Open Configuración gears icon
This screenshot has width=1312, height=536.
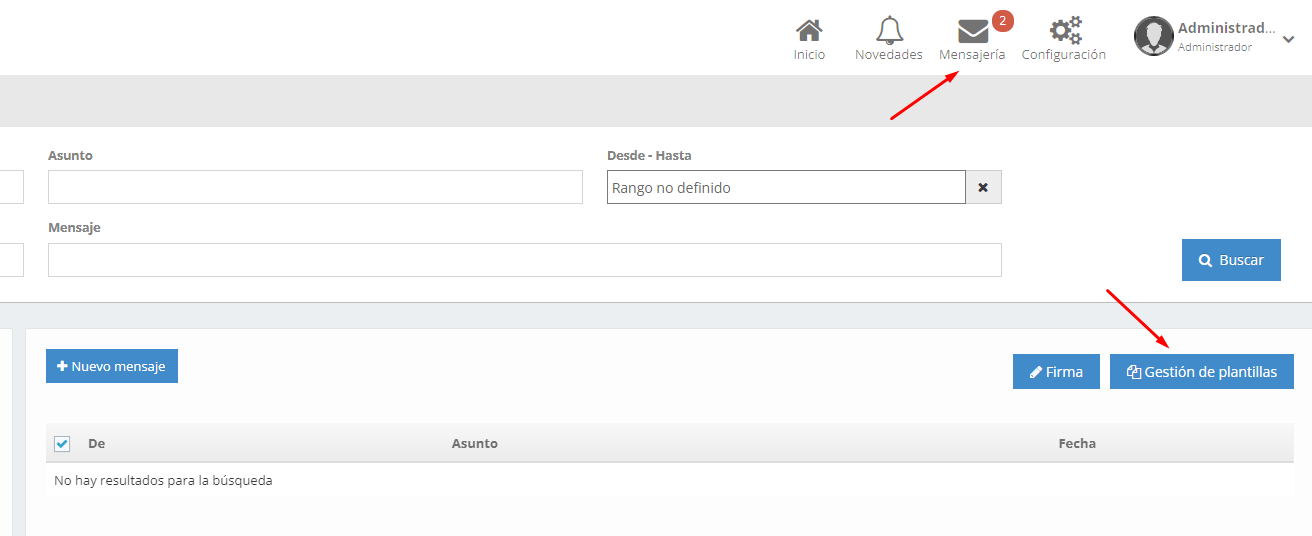click(x=1063, y=30)
